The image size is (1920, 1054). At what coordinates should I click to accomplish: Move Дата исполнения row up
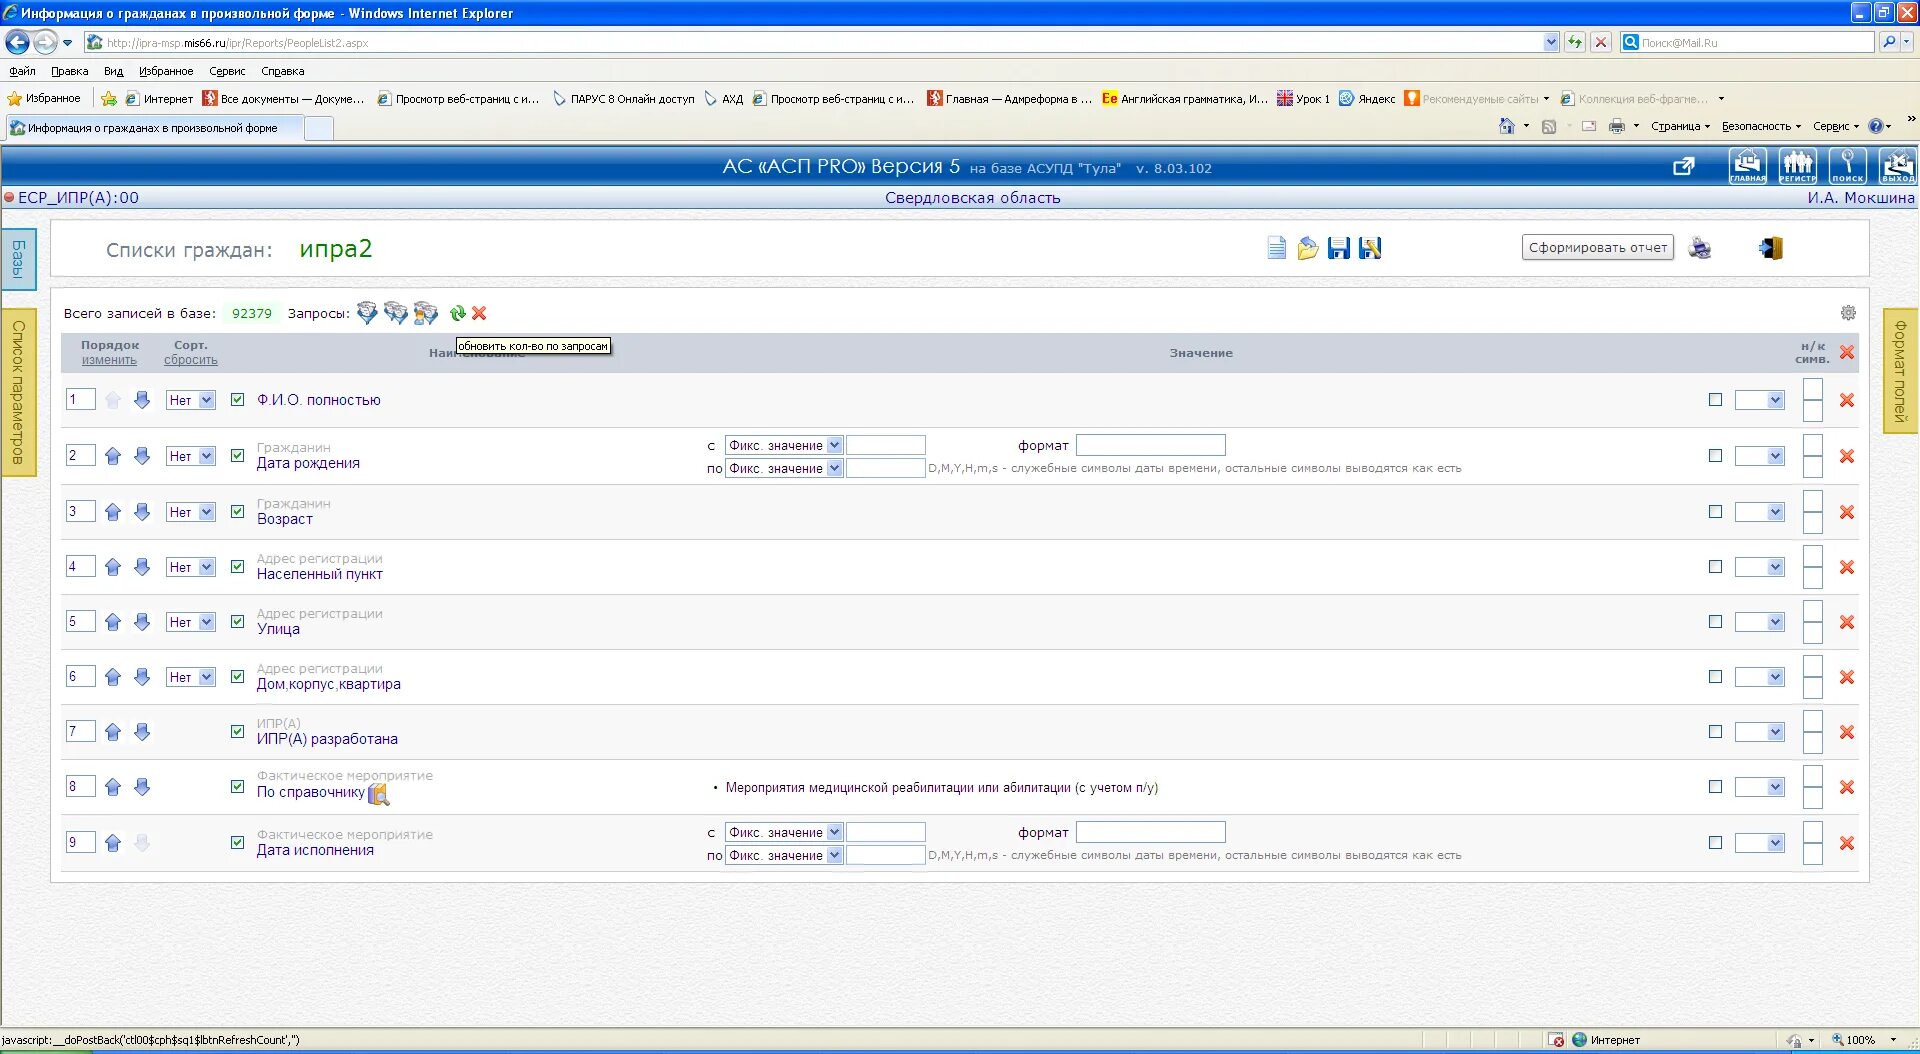click(x=113, y=843)
